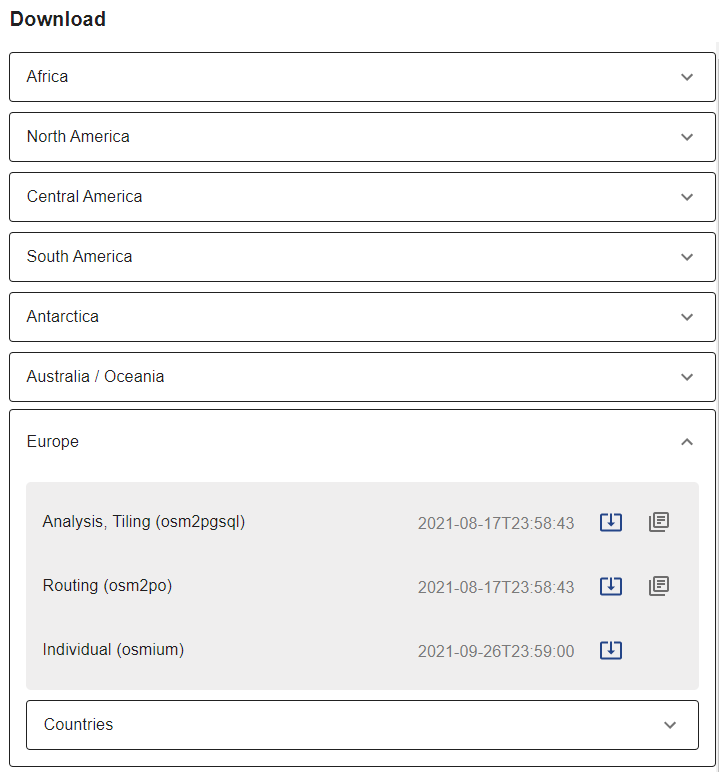This screenshot has height=772, width=719.
Task: Click the Analysis, Tiling (osm2pgsql) label
Action: point(143,522)
